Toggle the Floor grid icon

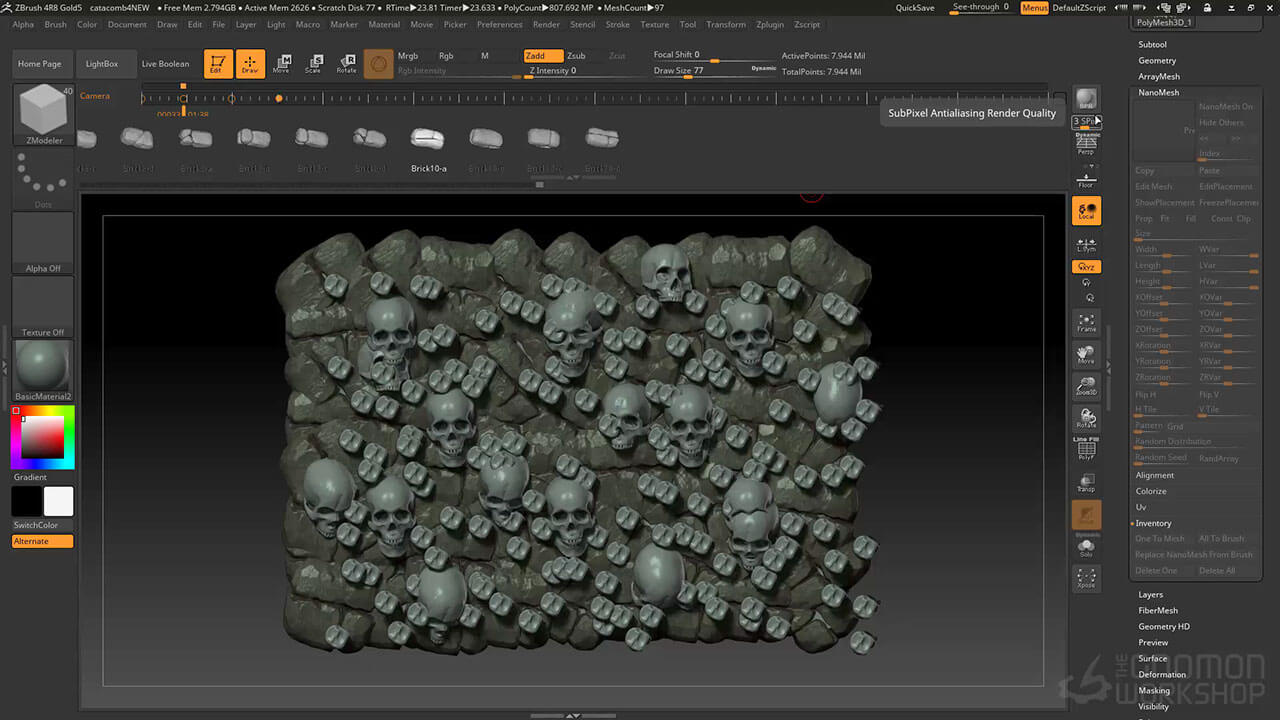point(1086,179)
